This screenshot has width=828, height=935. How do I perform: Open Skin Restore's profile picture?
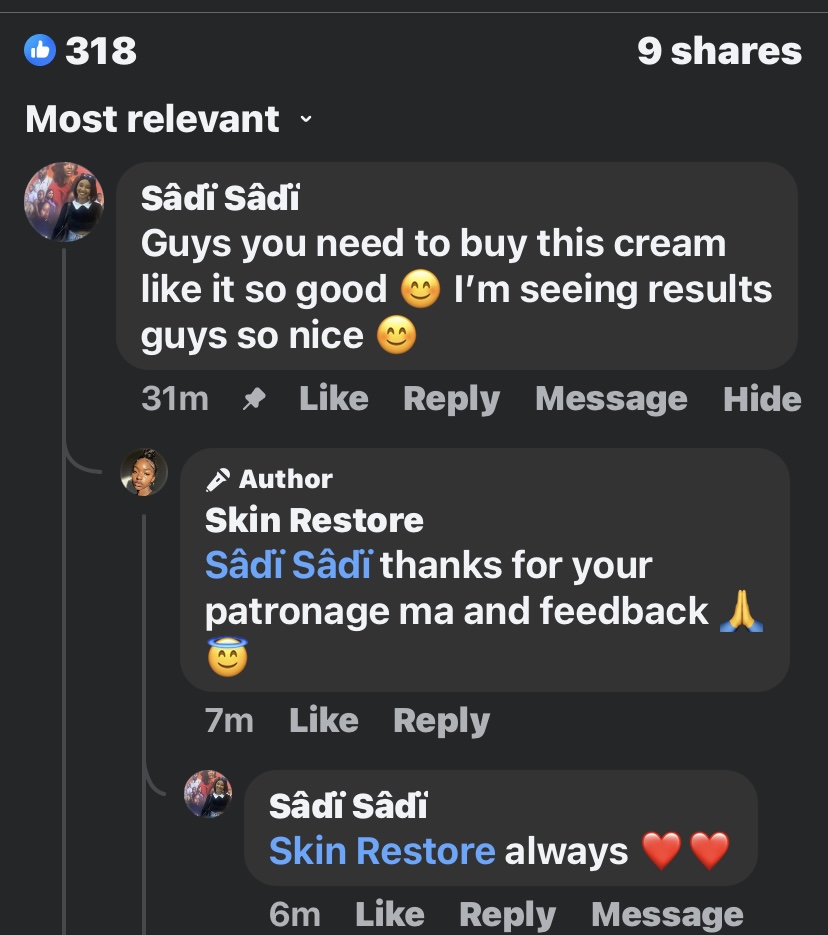pos(144,472)
